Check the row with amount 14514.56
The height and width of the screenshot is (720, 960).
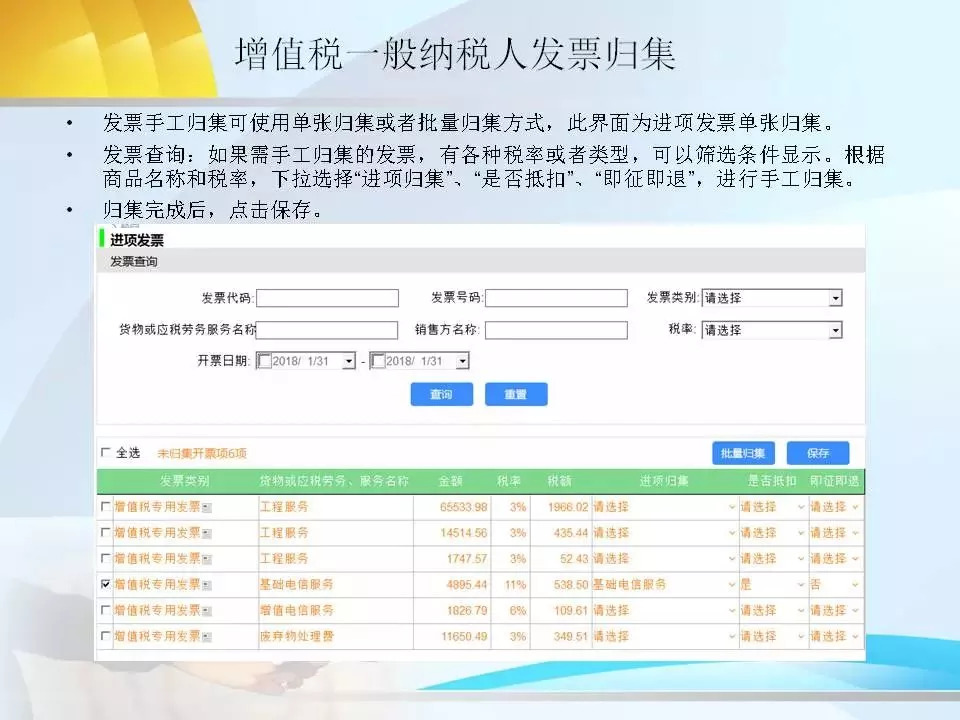click(x=105, y=533)
